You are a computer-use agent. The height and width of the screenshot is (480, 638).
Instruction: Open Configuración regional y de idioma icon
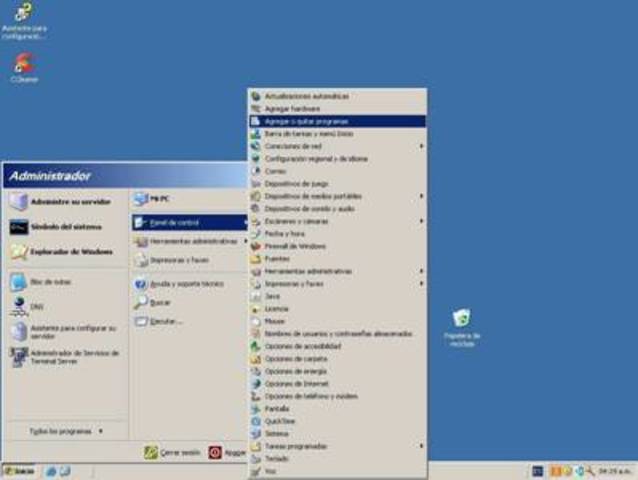pos(256,159)
